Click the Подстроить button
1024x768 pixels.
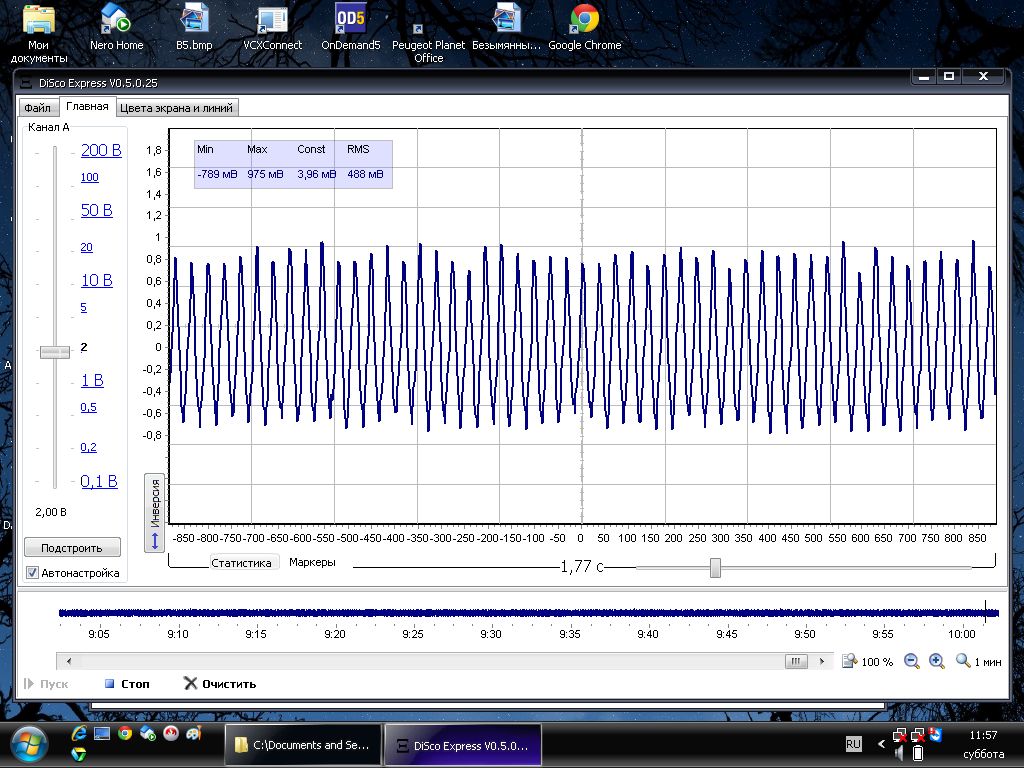coord(72,548)
